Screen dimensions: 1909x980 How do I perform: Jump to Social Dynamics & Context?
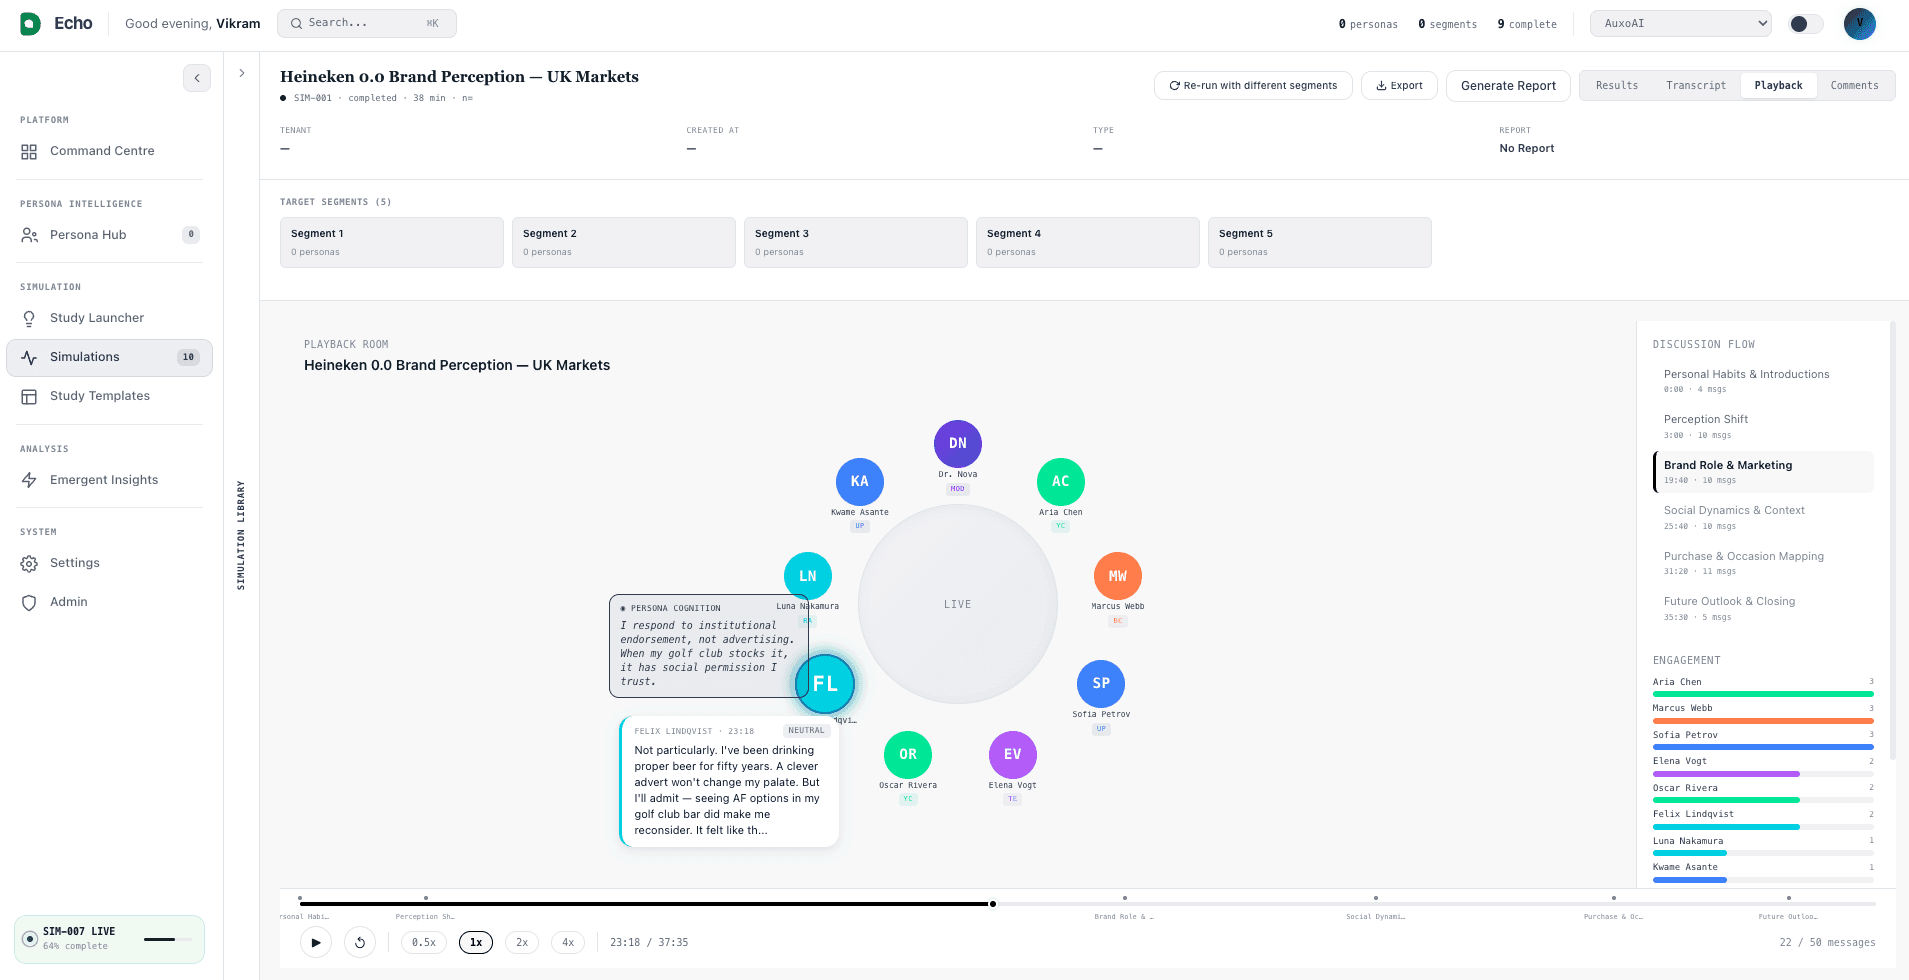(1763, 517)
